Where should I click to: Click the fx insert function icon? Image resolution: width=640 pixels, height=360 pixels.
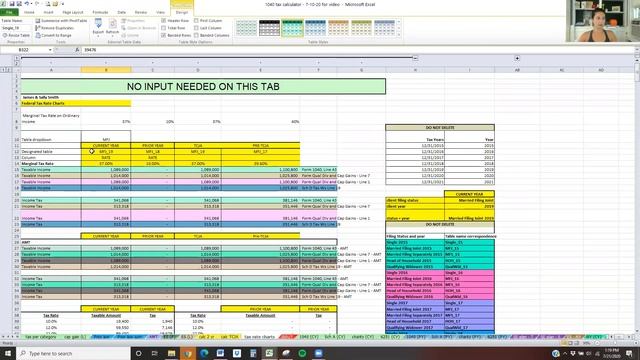(77, 50)
